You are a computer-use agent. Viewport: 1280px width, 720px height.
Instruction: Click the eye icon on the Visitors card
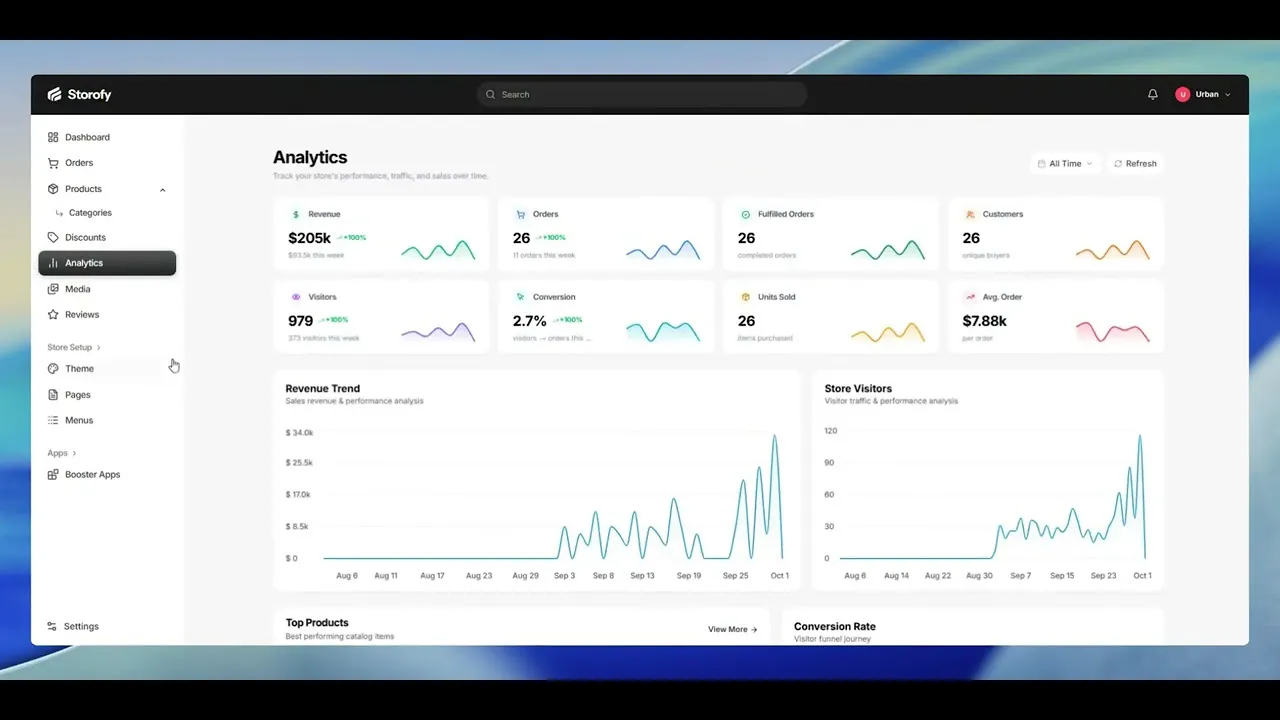[295, 297]
